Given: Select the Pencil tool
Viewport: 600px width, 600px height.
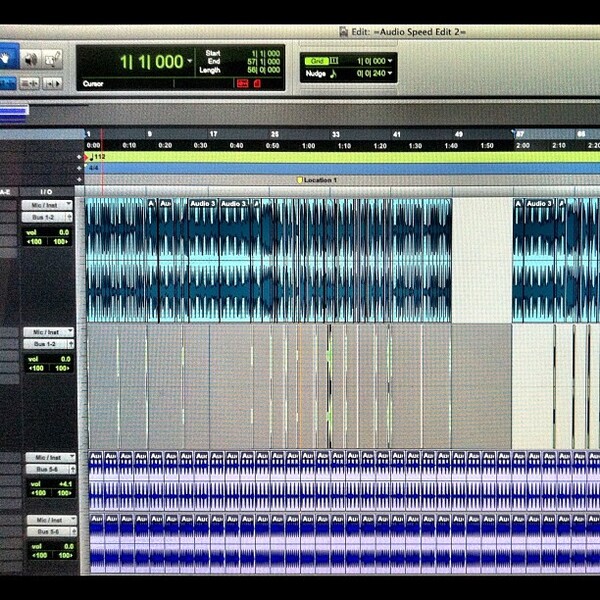Looking at the screenshot, I should 52,59.
